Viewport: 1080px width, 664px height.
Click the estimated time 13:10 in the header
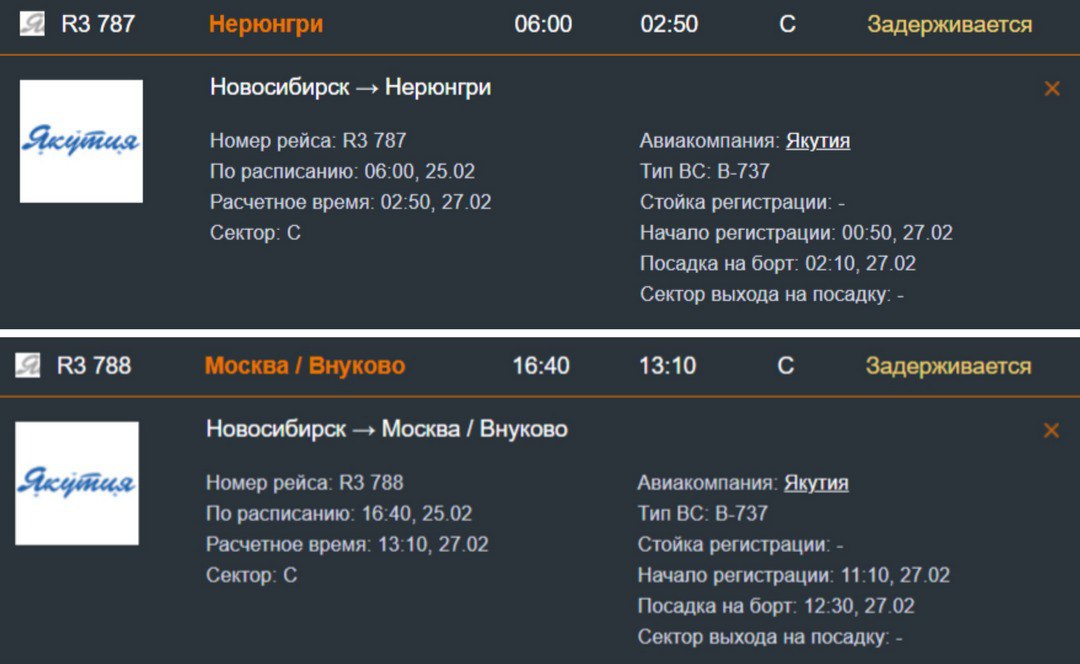667,366
